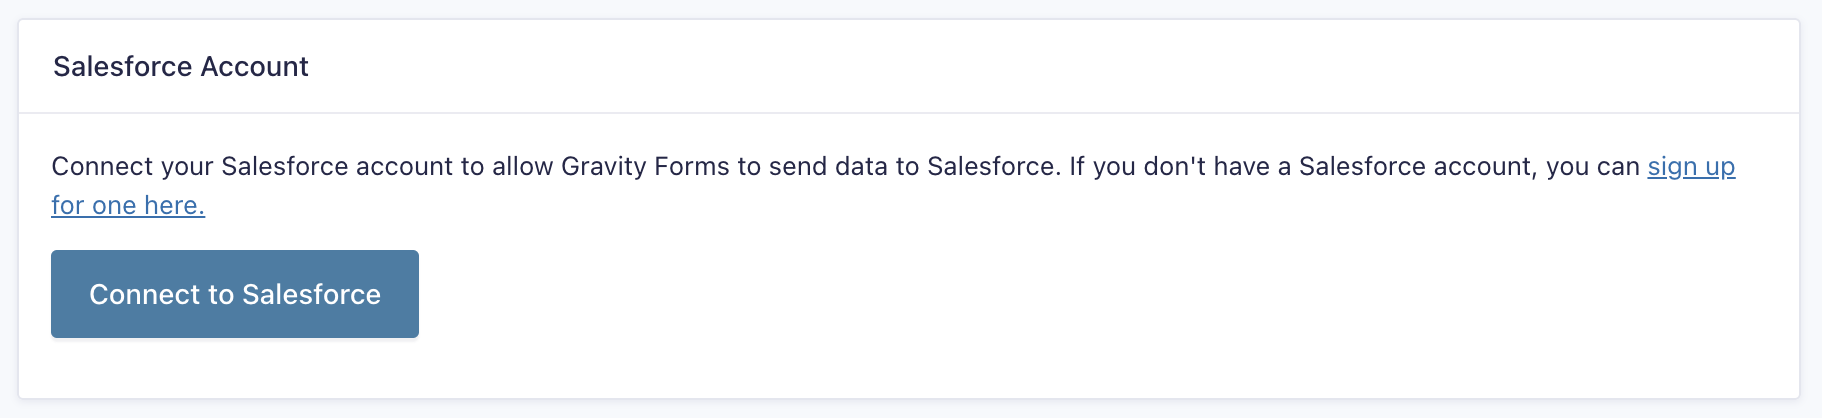The height and width of the screenshot is (418, 1822).
Task: Click the "for one here." link text
Action: [x=128, y=205]
